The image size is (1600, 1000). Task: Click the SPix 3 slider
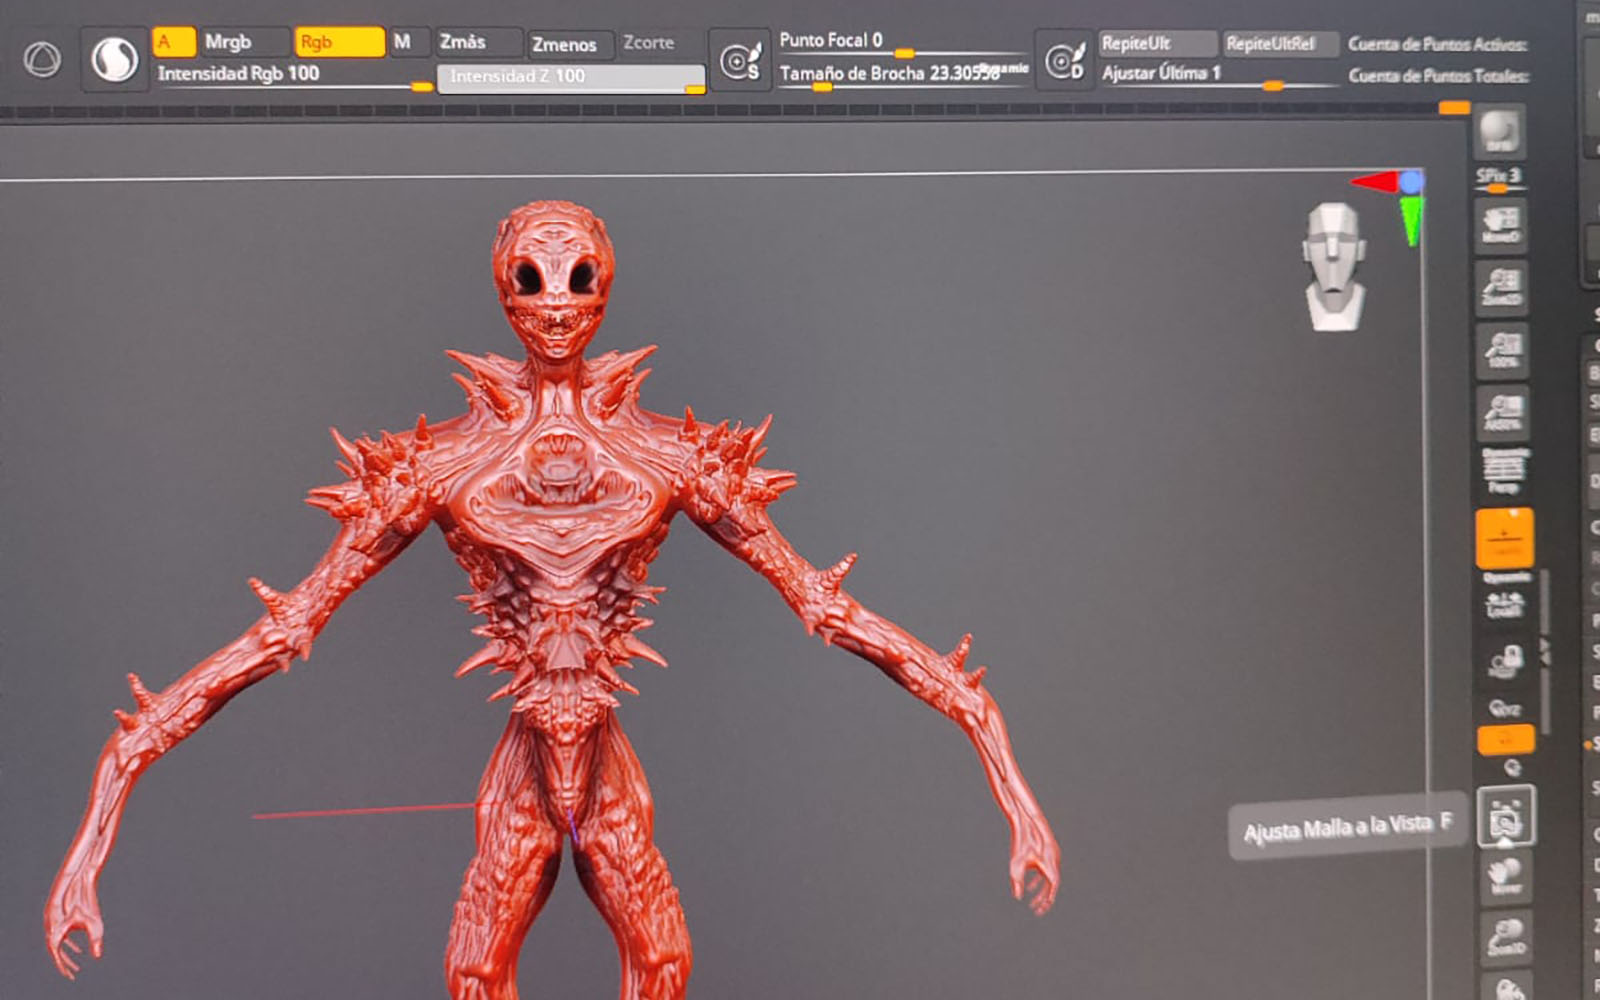[x=1497, y=178]
